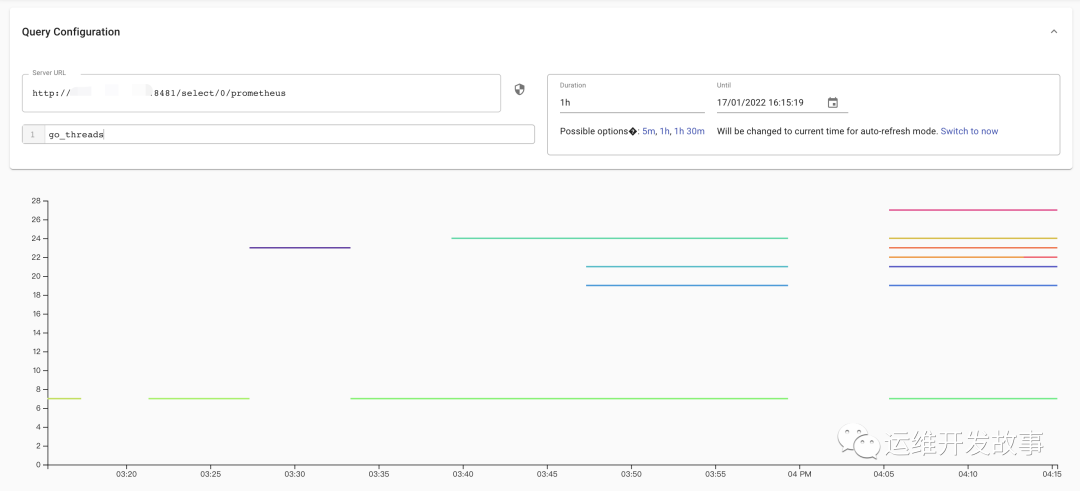Viewport: 1080px width, 491px height.
Task: Click the light blue line at 21
Action: coord(687,267)
